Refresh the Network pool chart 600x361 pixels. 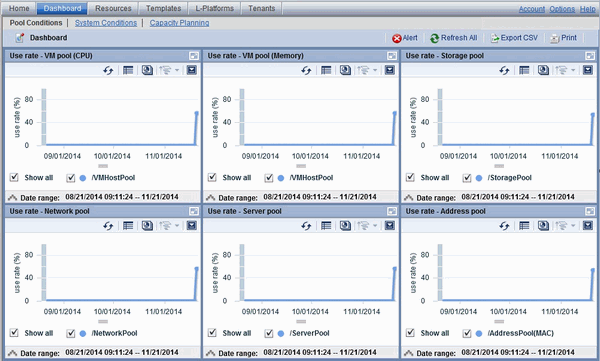point(108,226)
